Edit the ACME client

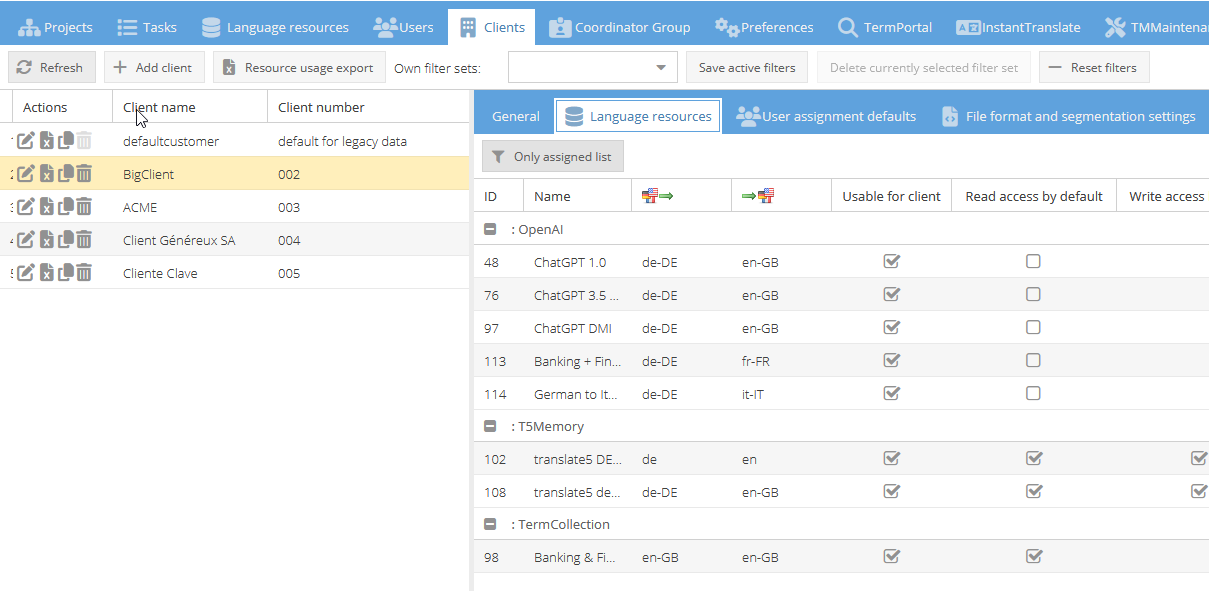(26, 207)
